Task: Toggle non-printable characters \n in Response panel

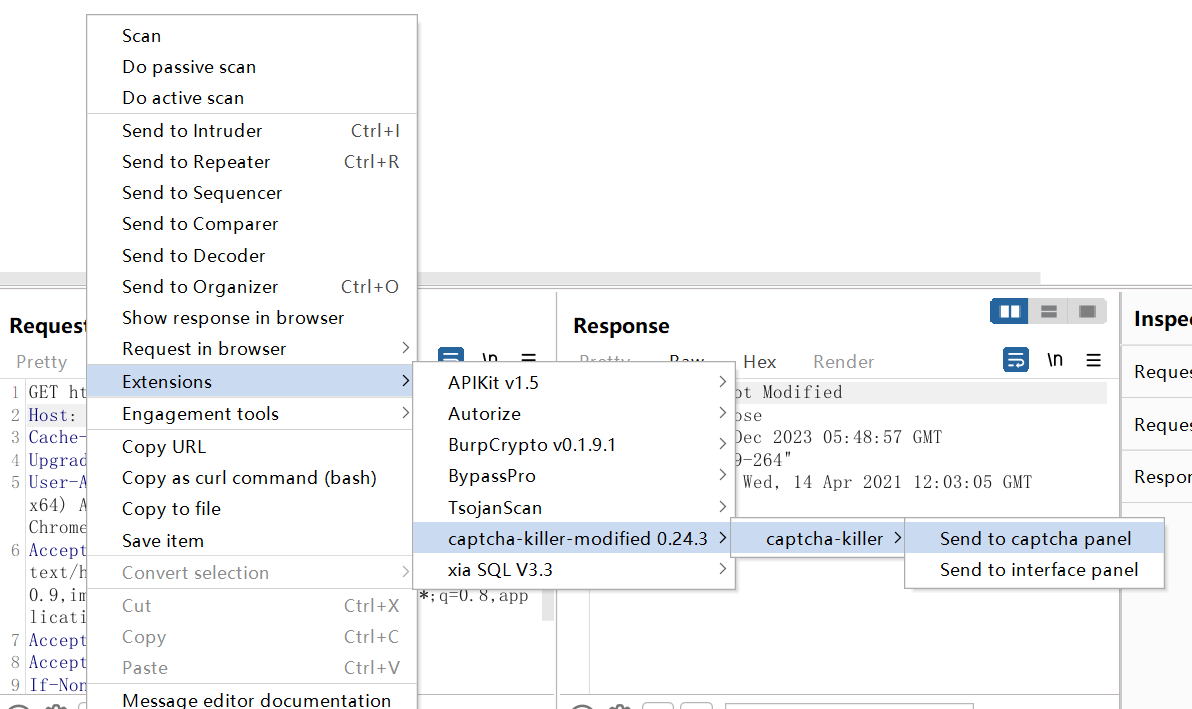Action: [1054, 360]
